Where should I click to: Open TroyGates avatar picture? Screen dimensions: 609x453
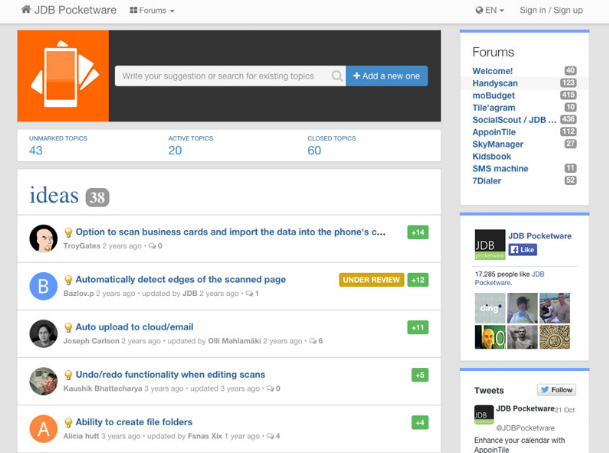pyautogui.click(x=44, y=239)
